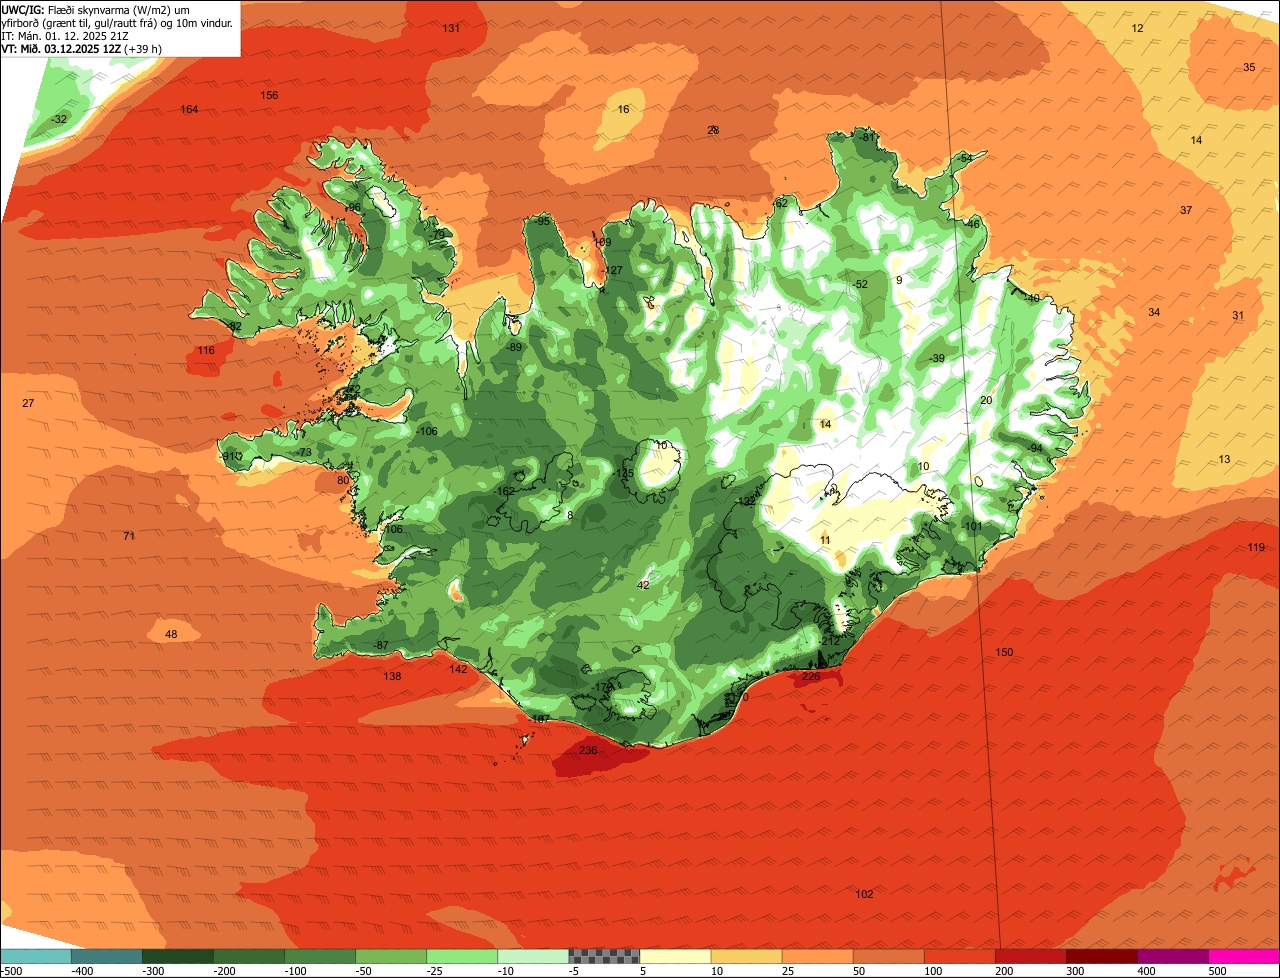1280x978 pixels.
Task: Pick the legend swatch between -100 and -50
Action: (320, 955)
